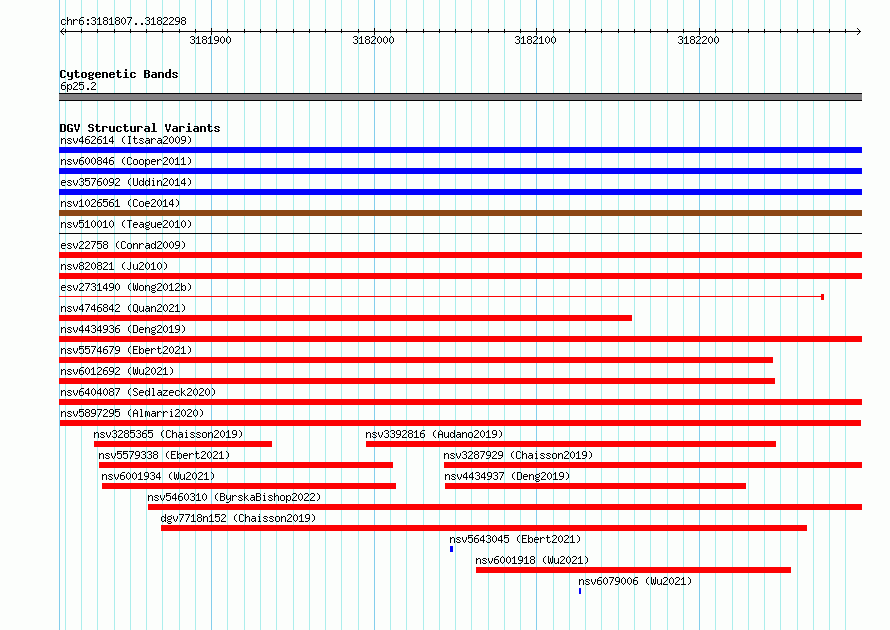This screenshot has width=890, height=630.
Task: Click the DGV Structural Variants track title
Action: pos(140,128)
